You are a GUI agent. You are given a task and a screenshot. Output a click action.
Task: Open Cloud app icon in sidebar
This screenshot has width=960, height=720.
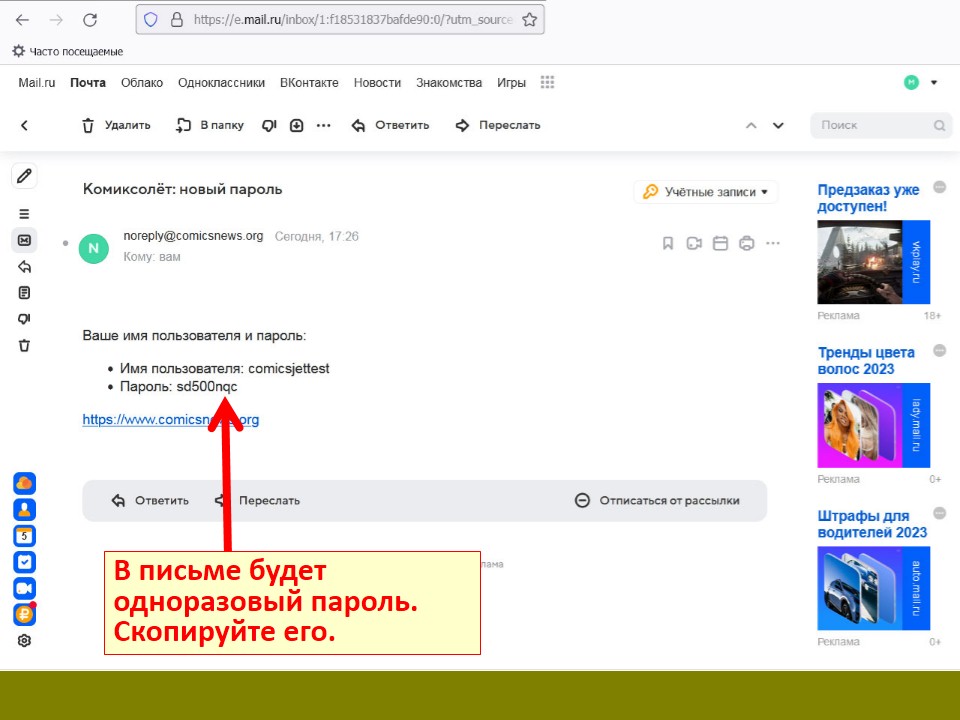tap(24, 484)
